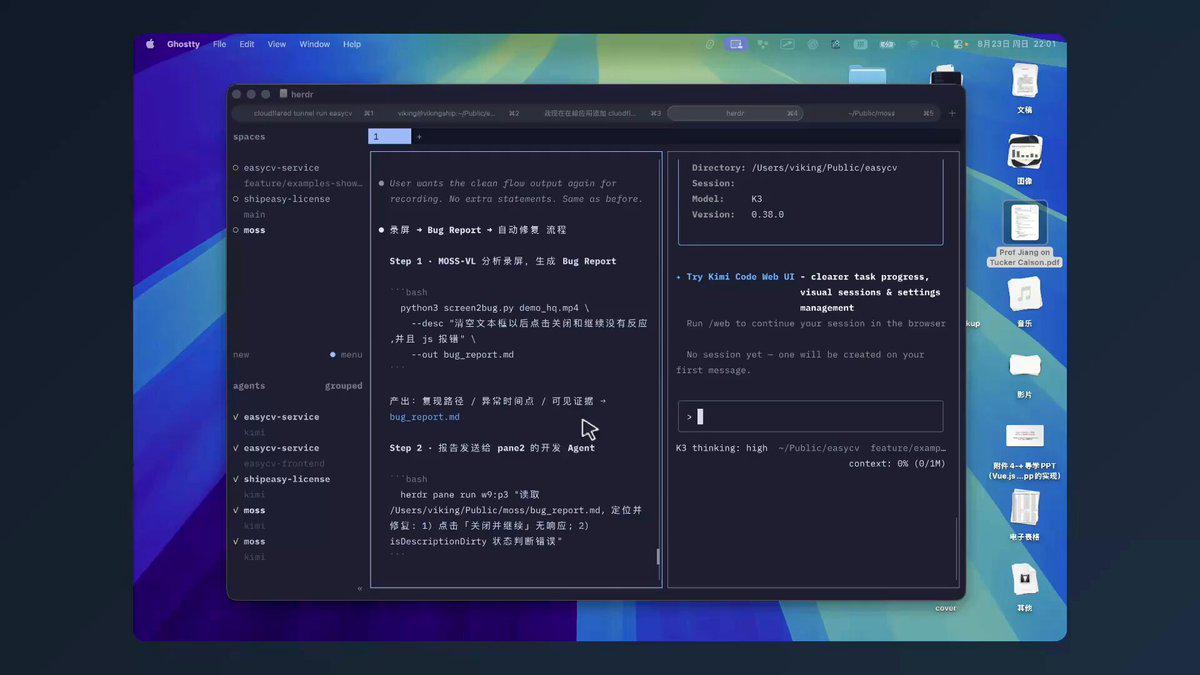This screenshot has height=675, width=1200.
Task: Switch to the viking@vikingship terminal tab
Action: (446, 113)
